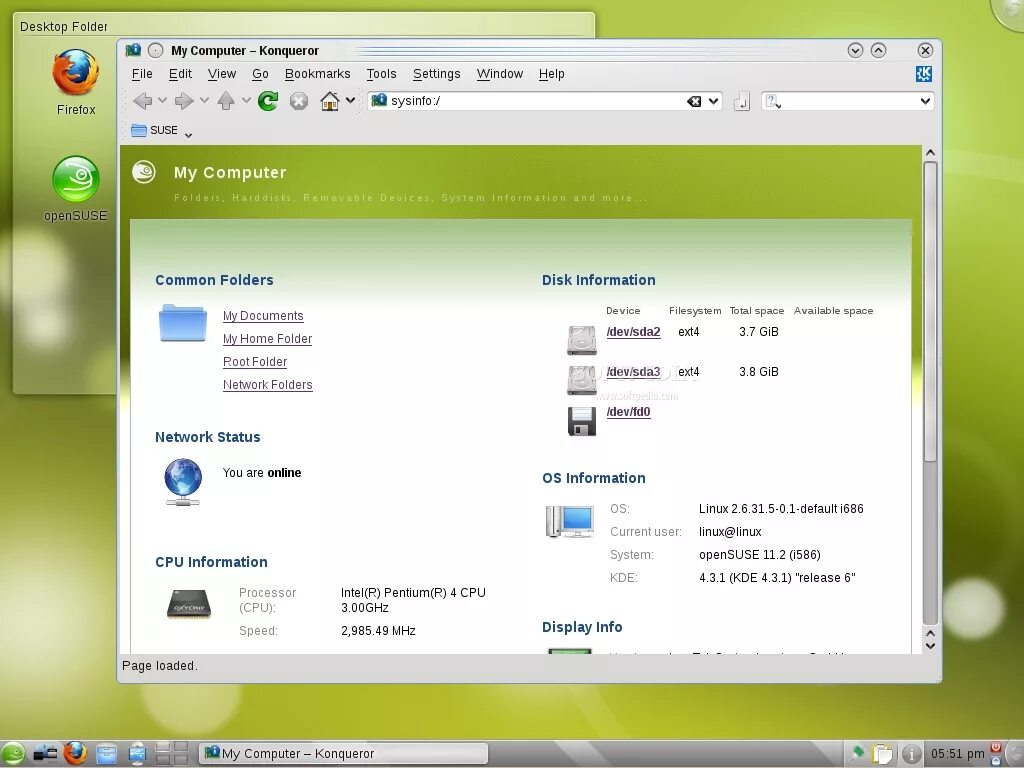Click the globe network icon under Network Status
This screenshot has width=1024, height=768.
pos(183,482)
